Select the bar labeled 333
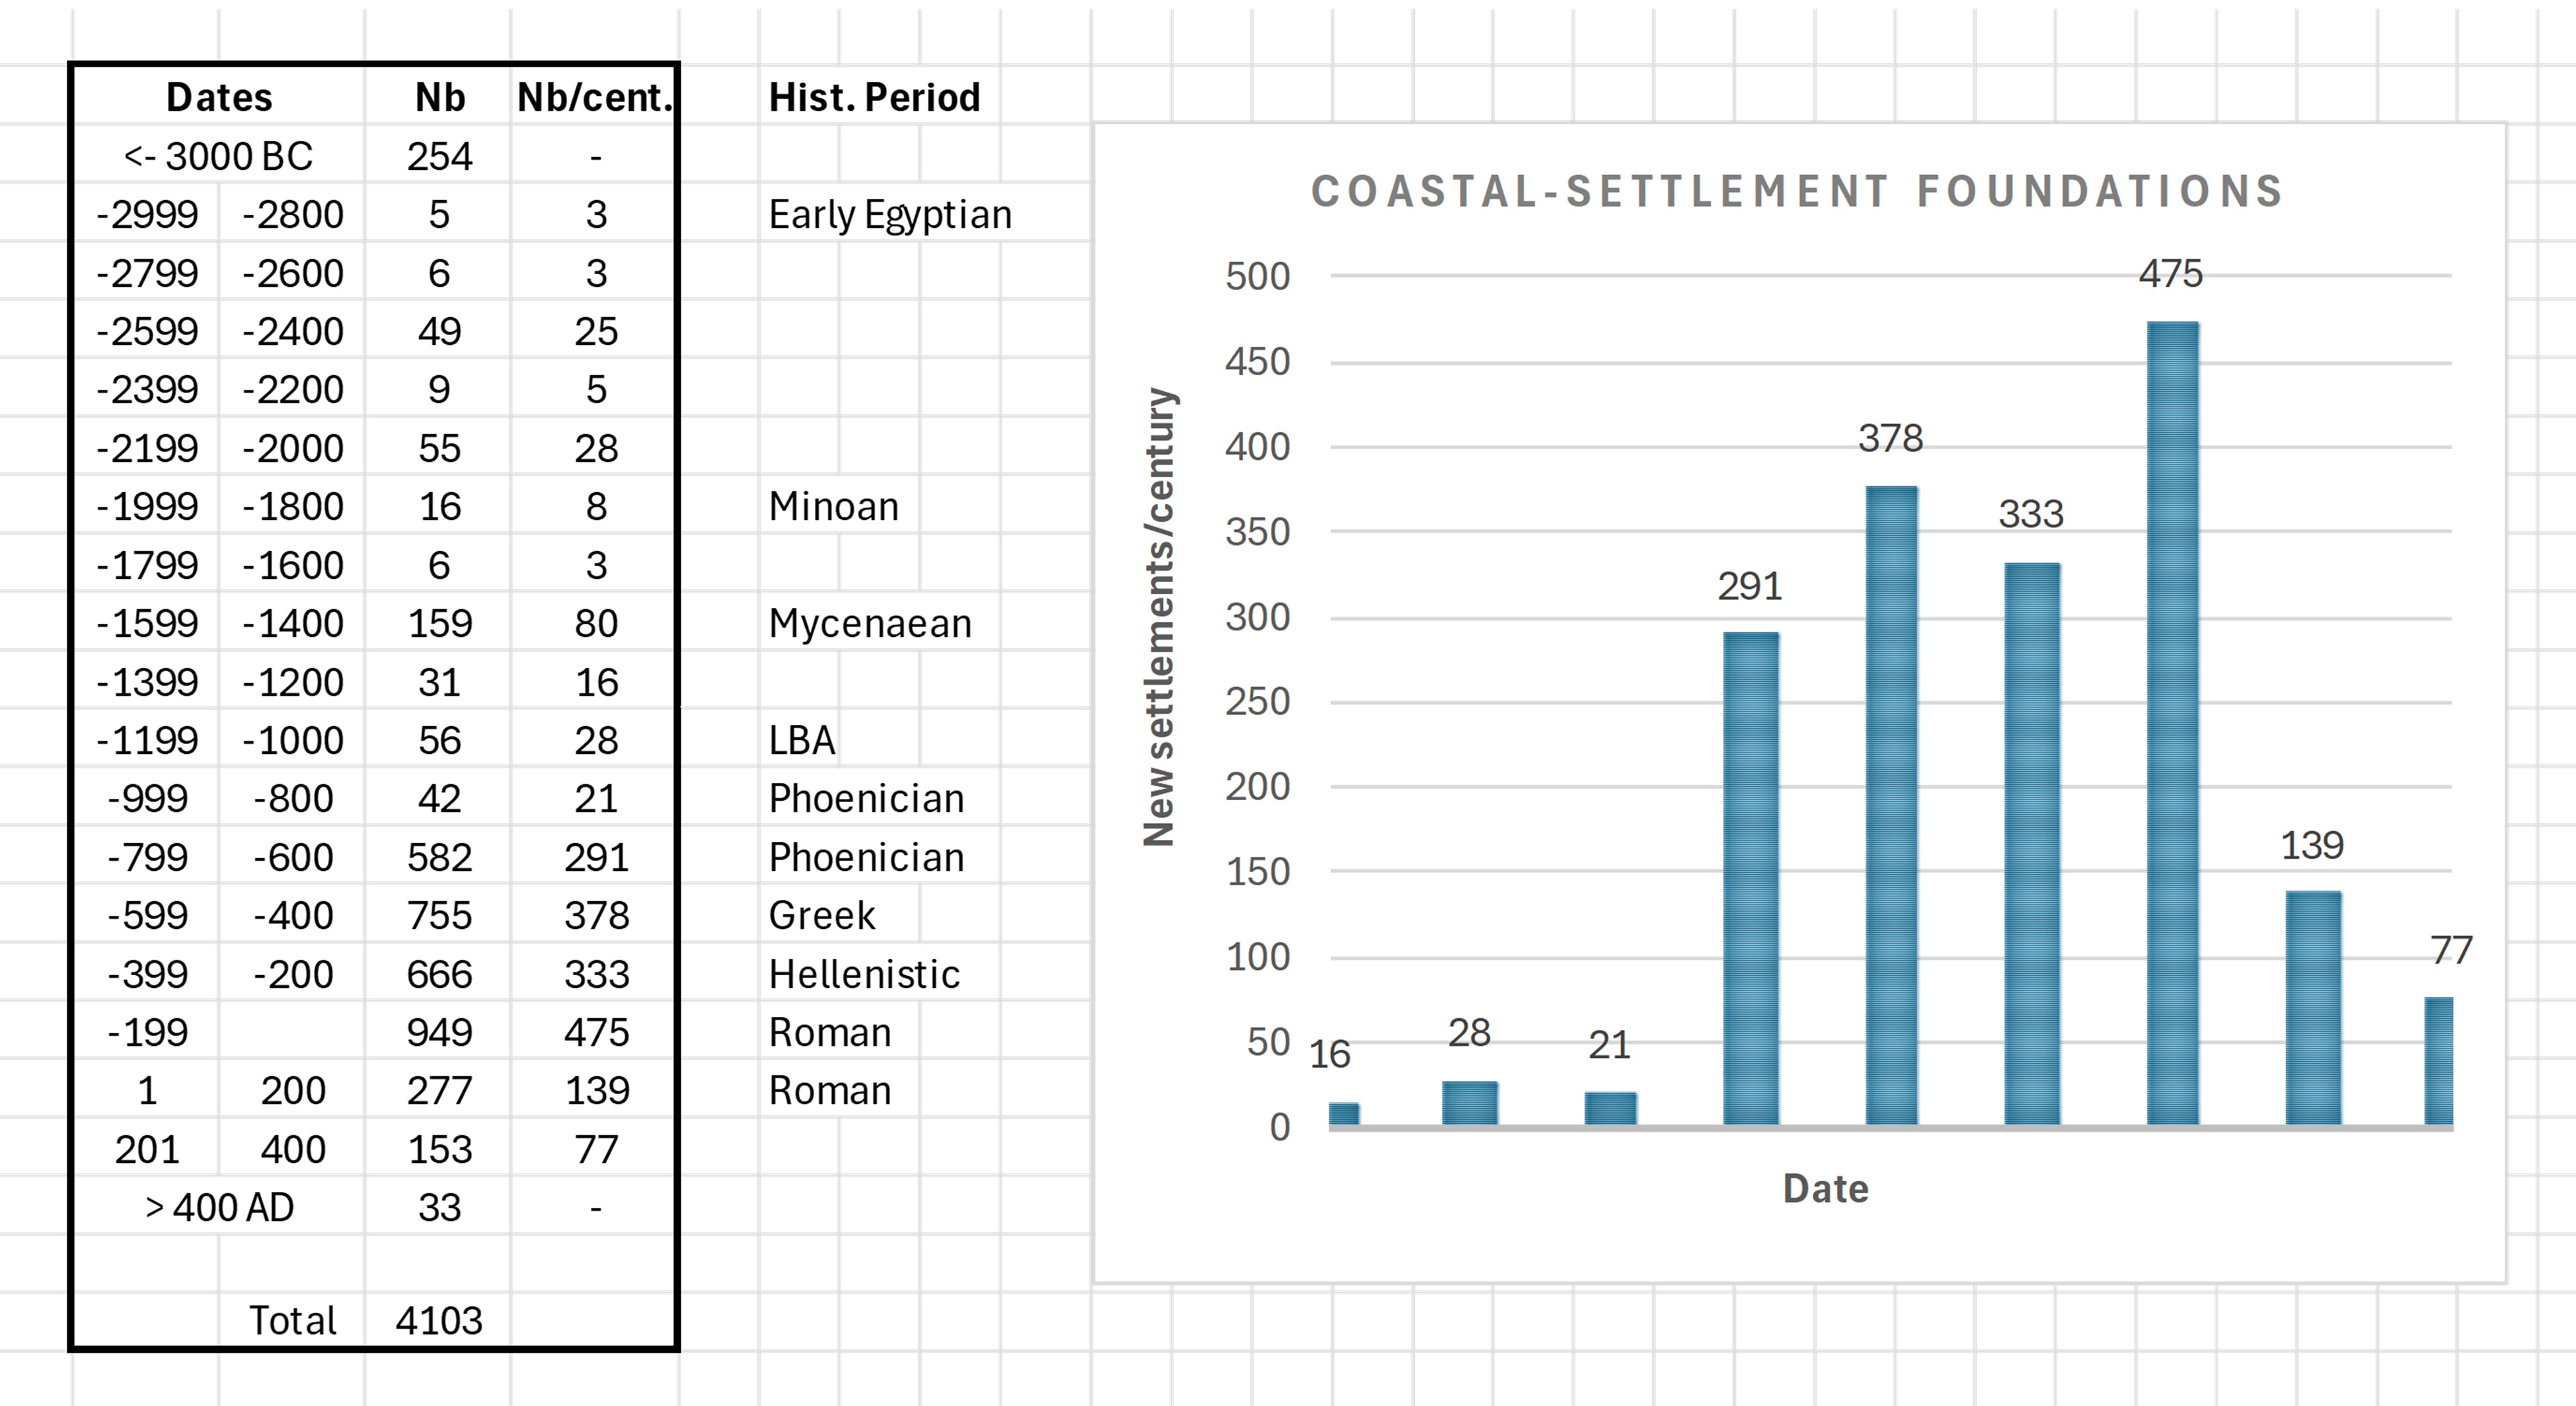The image size is (2576, 1406). [x=2032, y=844]
